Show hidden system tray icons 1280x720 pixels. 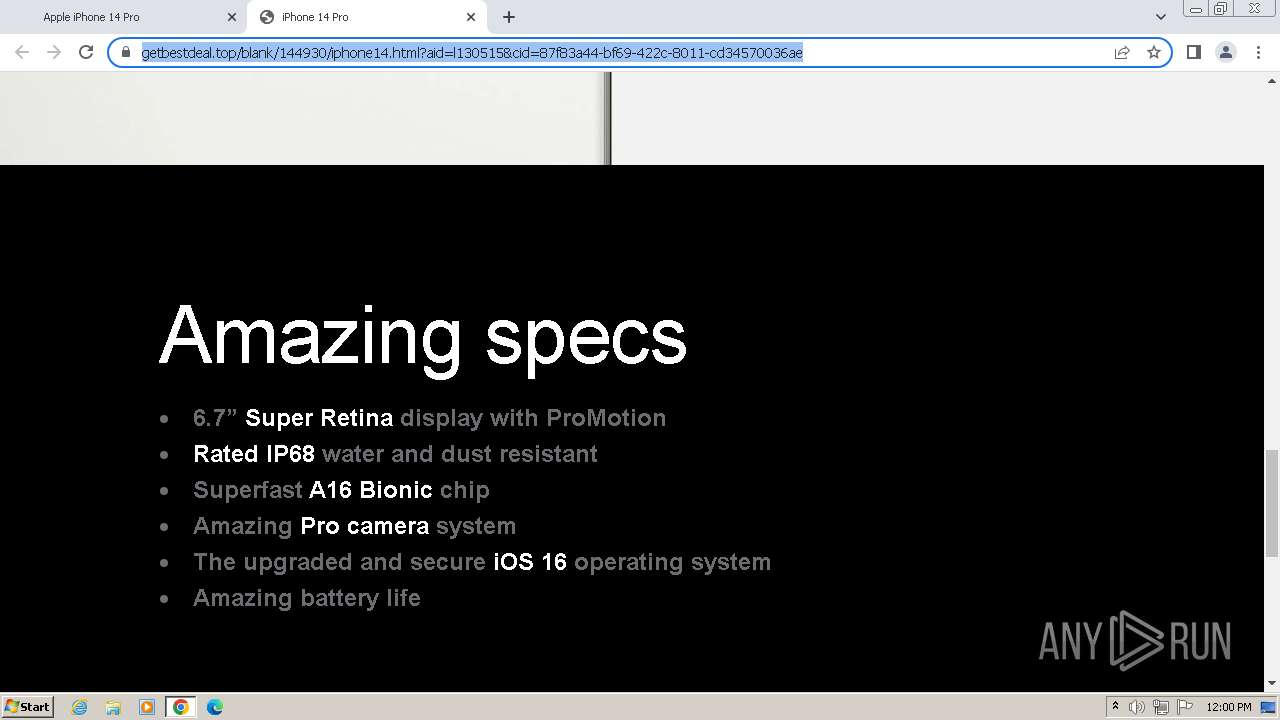[x=1115, y=707]
